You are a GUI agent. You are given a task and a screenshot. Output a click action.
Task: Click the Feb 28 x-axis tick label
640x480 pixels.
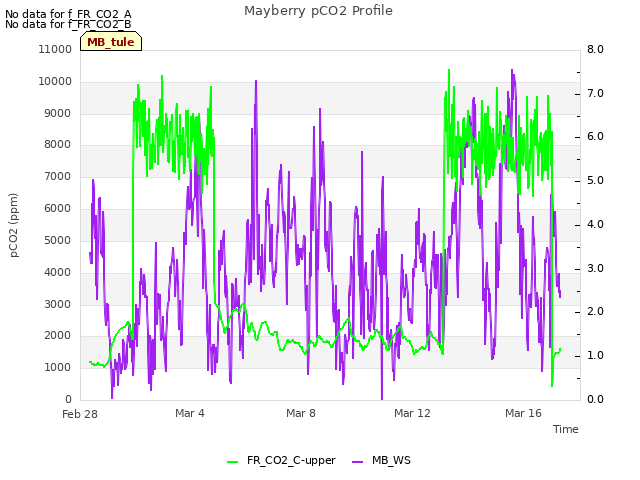pyautogui.click(x=80, y=414)
